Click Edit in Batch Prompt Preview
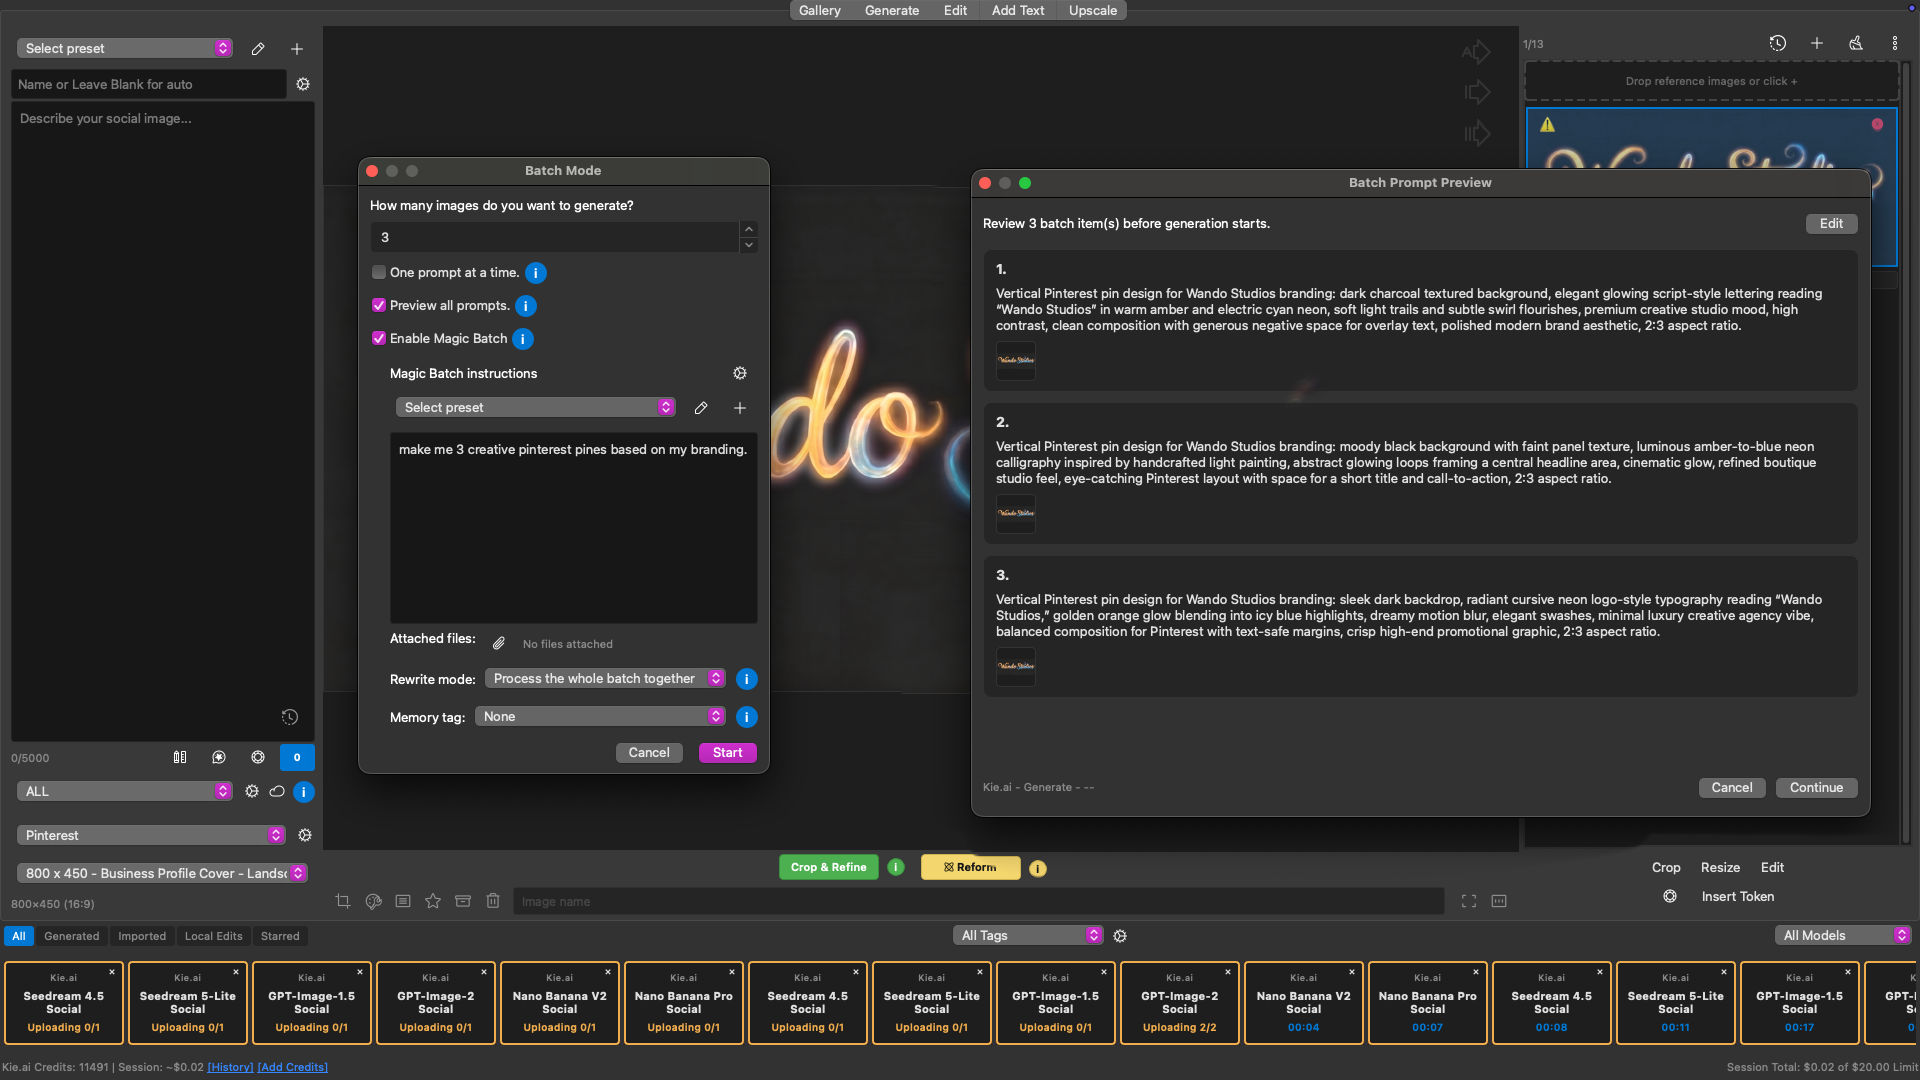 click(1832, 224)
